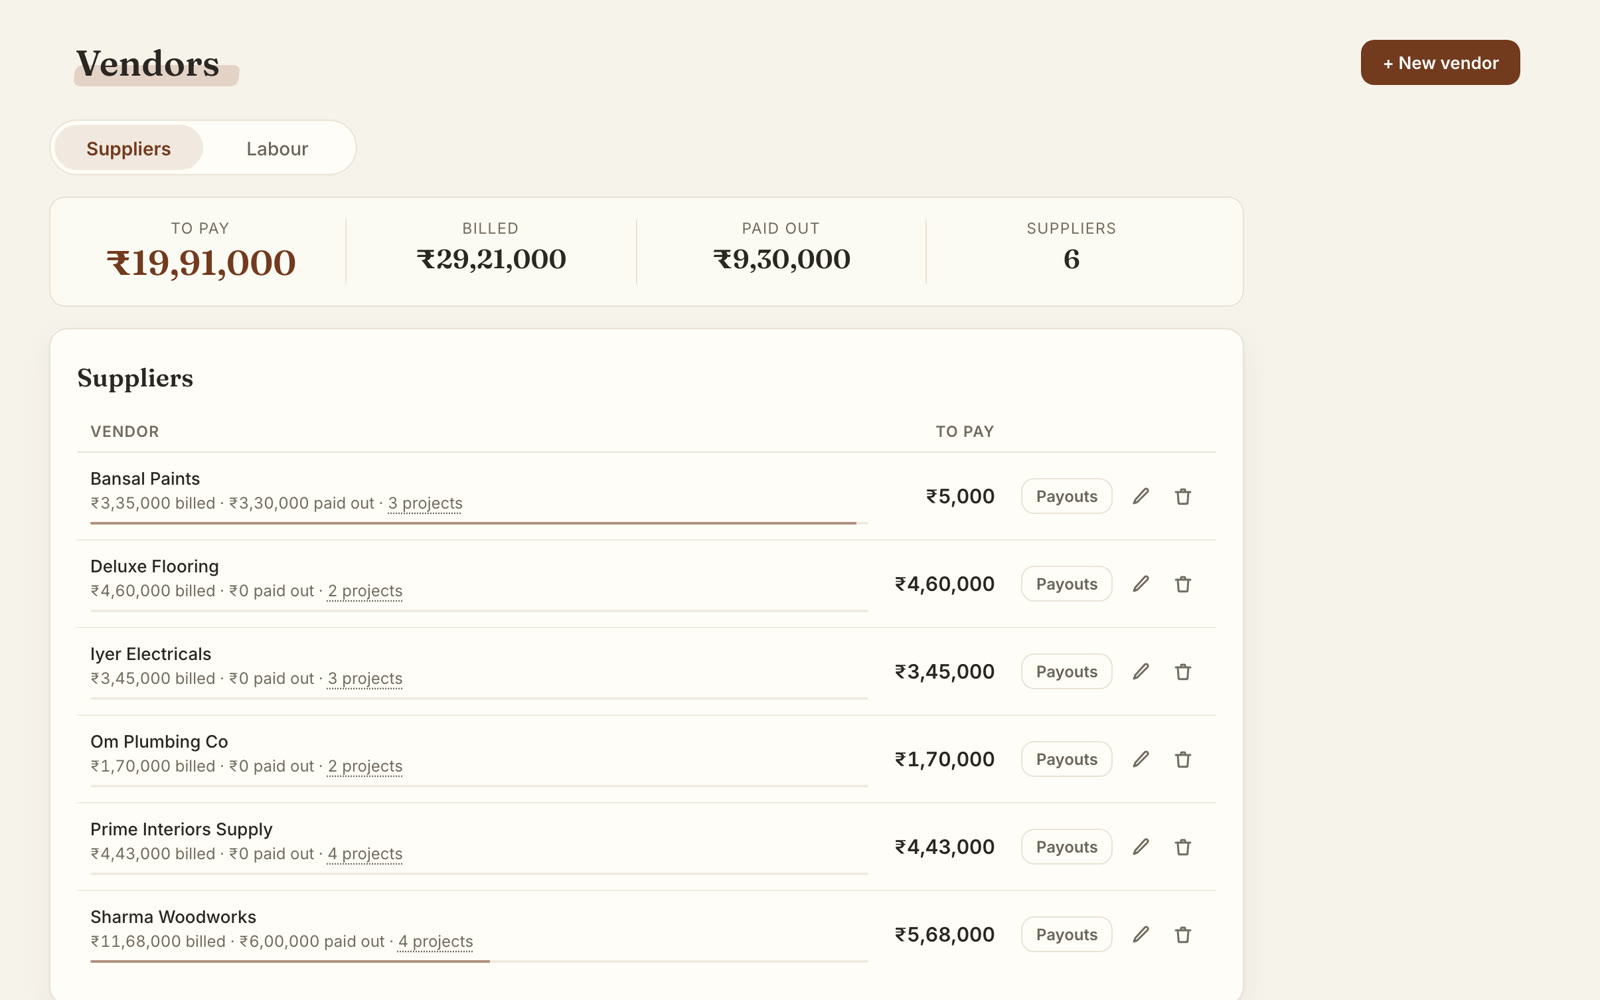Add a new vendor
This screenshot has width=1600, height=1000.
[x=1440, y=63]
